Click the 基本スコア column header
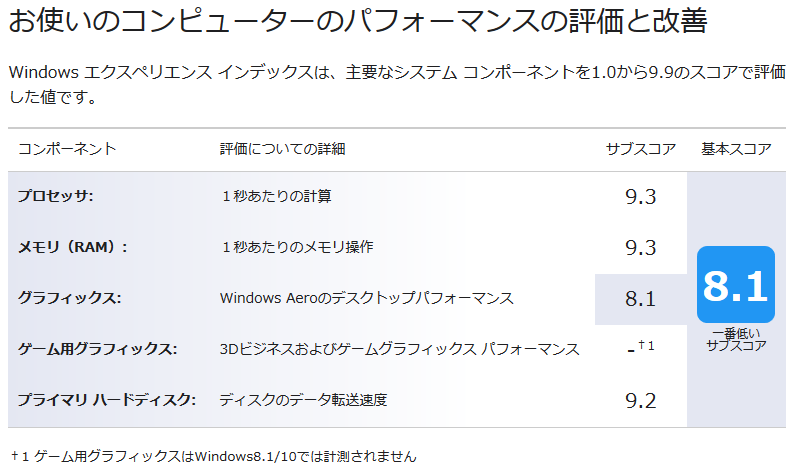Image resolution: width=795 pixels, height=472 pixels. point(736,149)
